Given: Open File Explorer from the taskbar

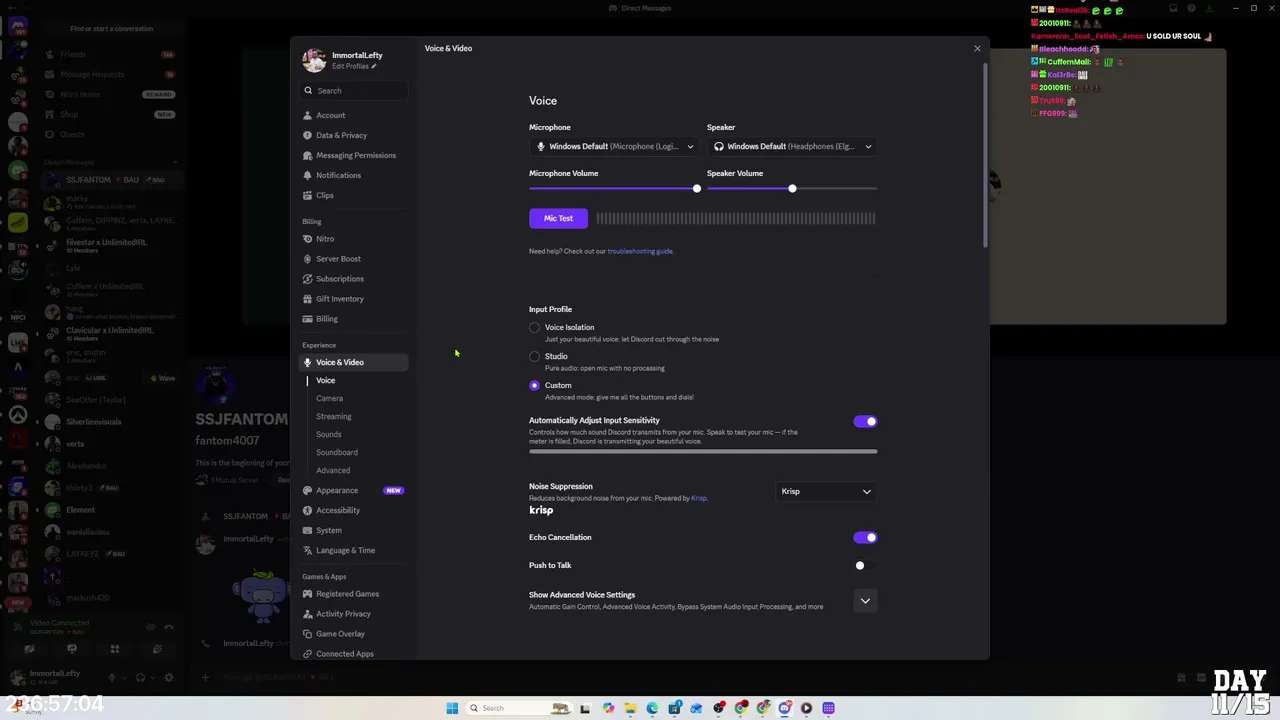Looking at the screenshot, I should (630, 708).
